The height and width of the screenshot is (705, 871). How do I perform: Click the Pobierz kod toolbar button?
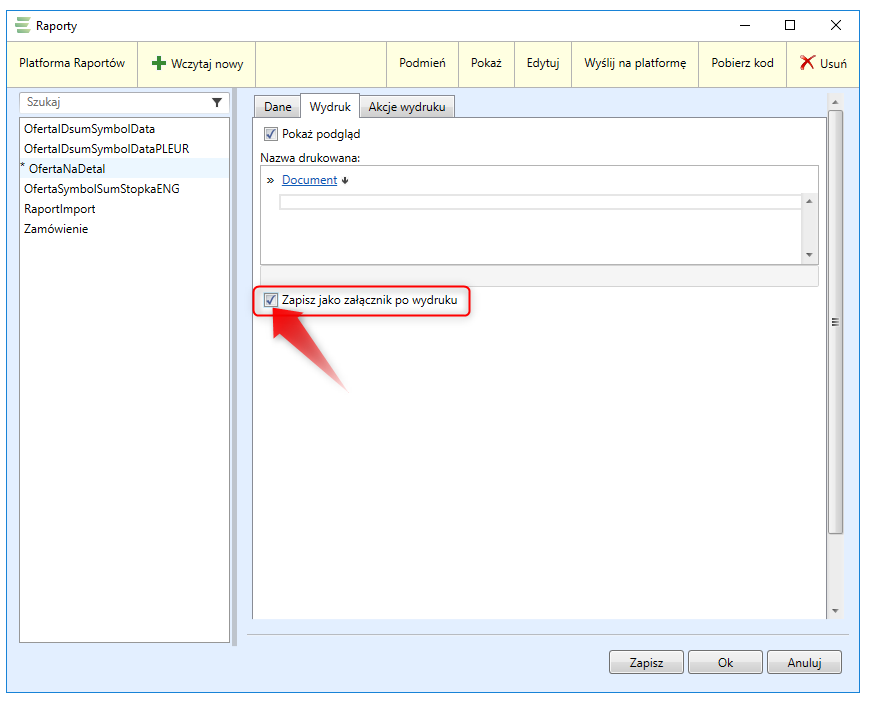point(742,63)
